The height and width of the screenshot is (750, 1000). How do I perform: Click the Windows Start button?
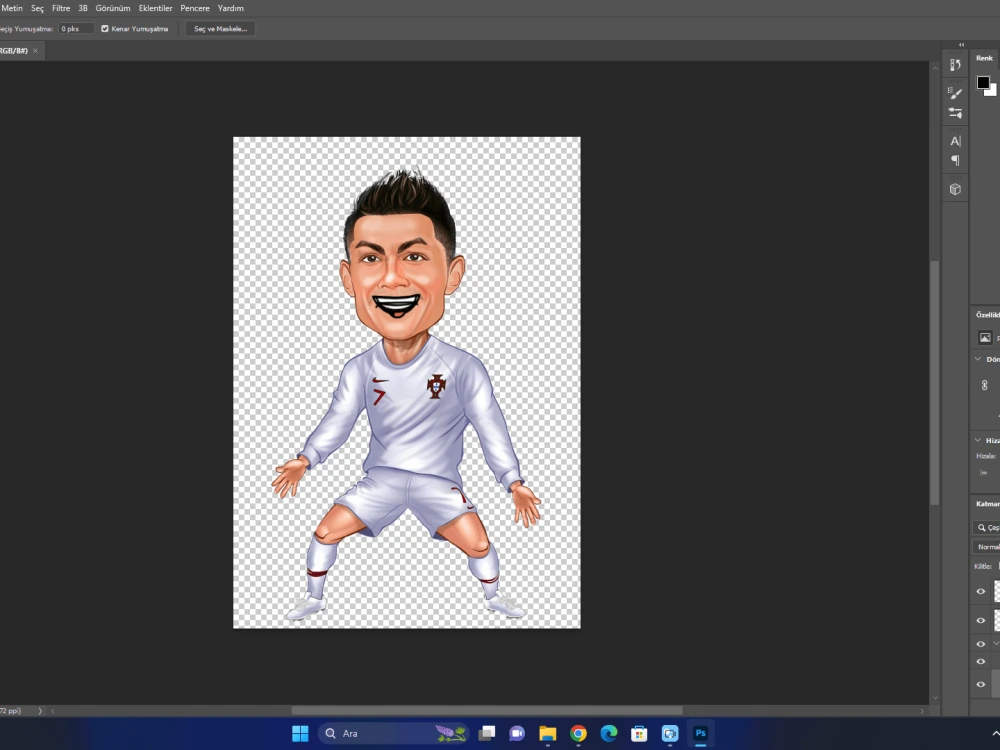[x=300, y=733]
